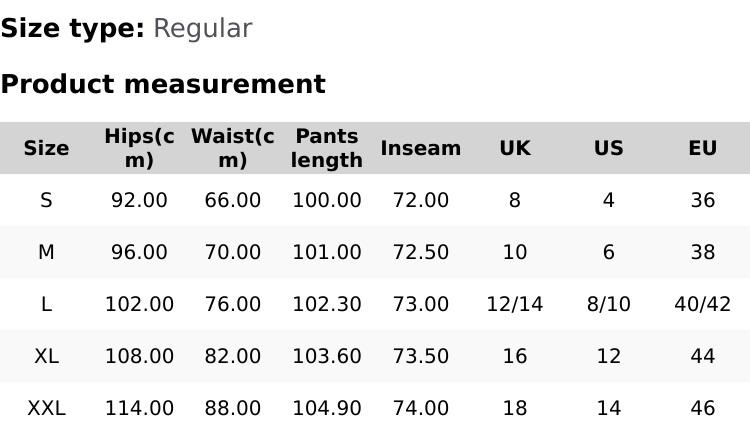Click the 8/10 US size cell
Image resolution: width=750 pixels, height=434 pixels.
[x=608, y=304]
